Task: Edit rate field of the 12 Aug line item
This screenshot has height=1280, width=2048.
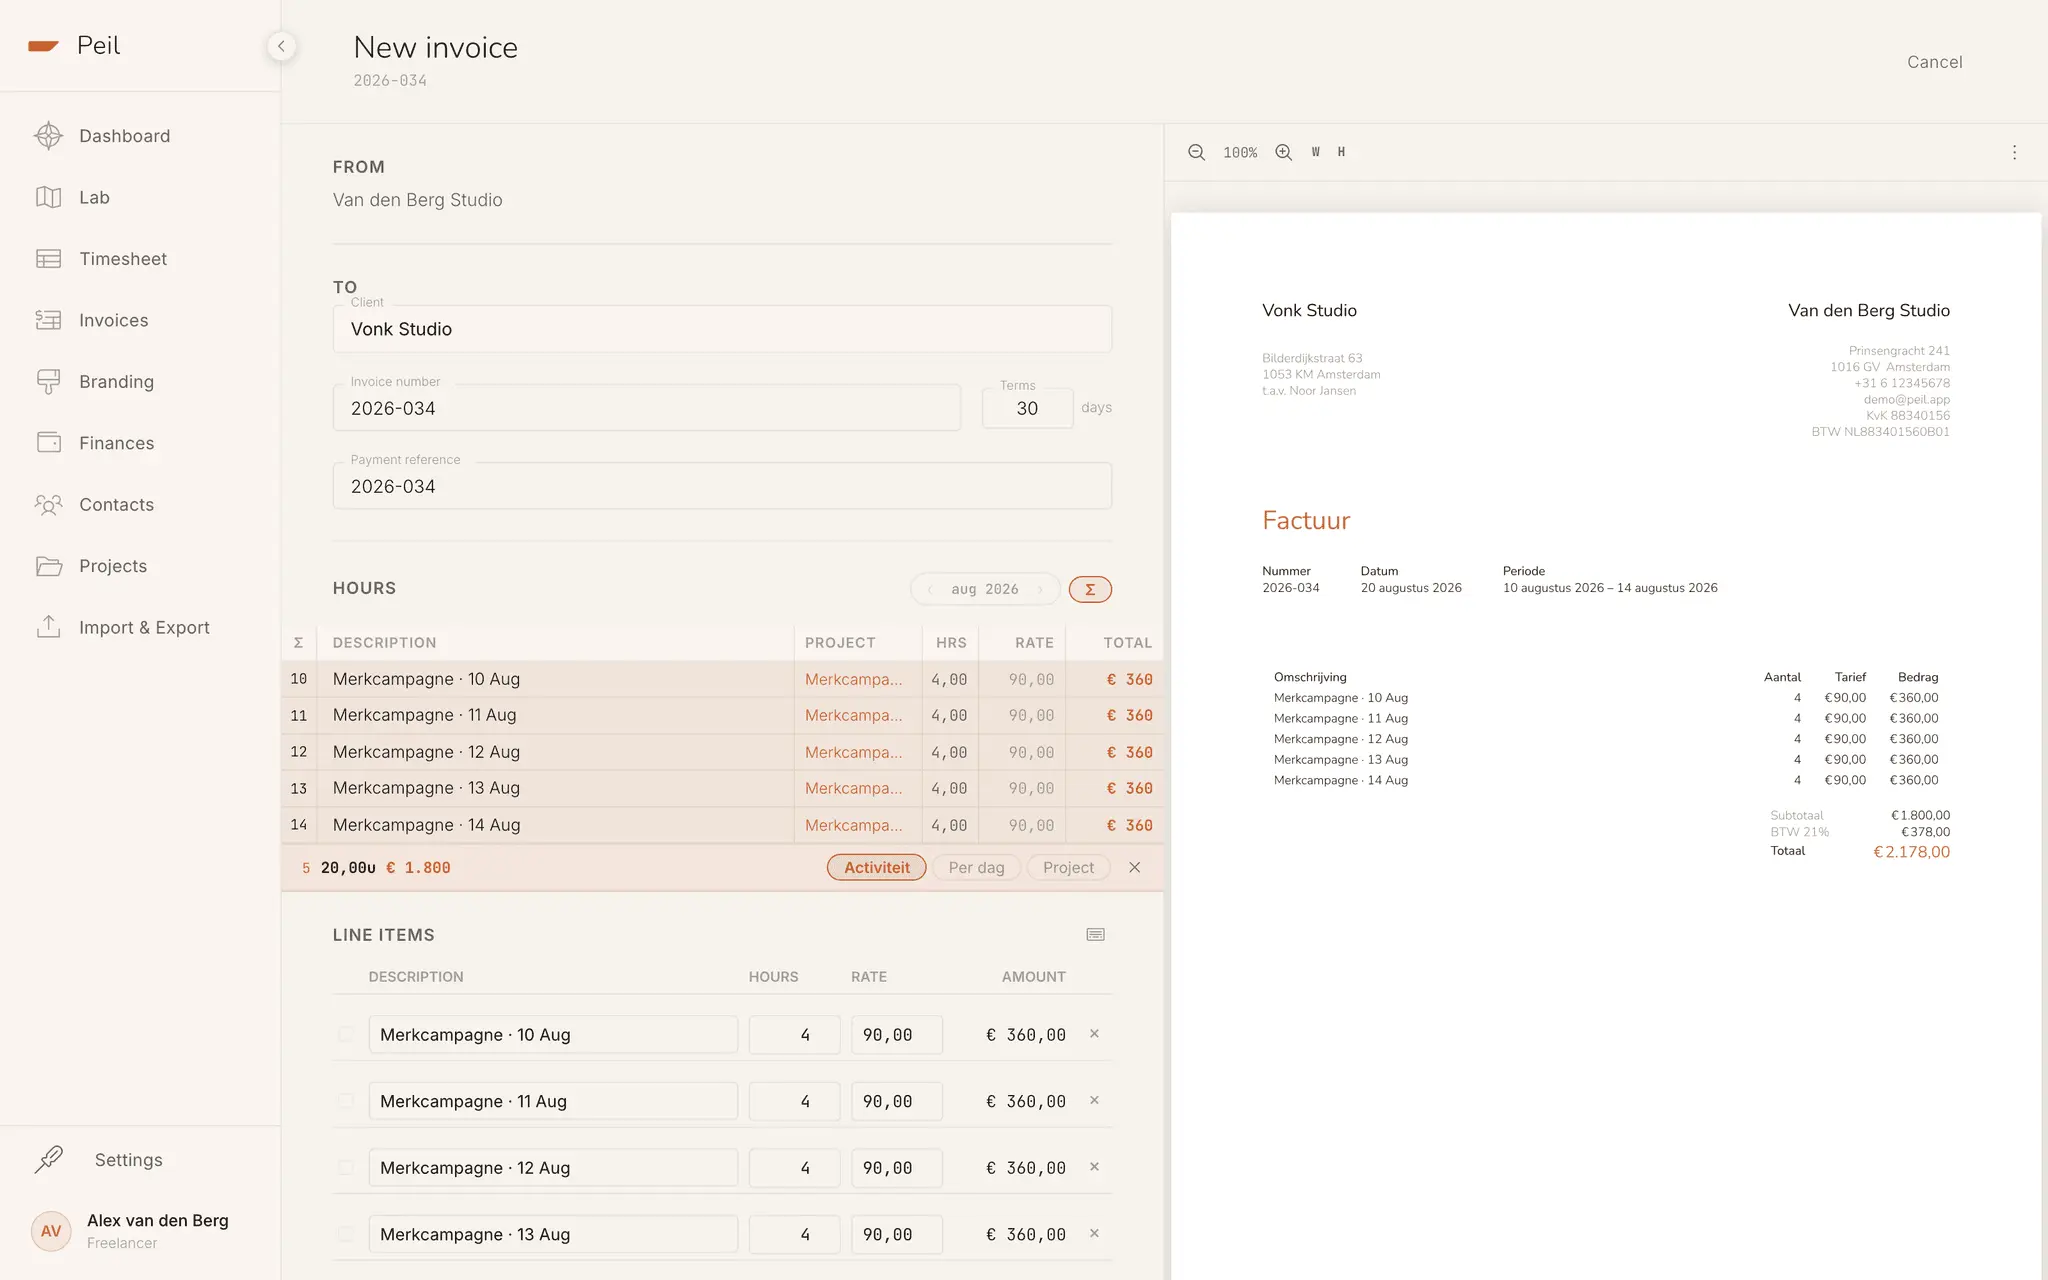Action: [896, 1168]
